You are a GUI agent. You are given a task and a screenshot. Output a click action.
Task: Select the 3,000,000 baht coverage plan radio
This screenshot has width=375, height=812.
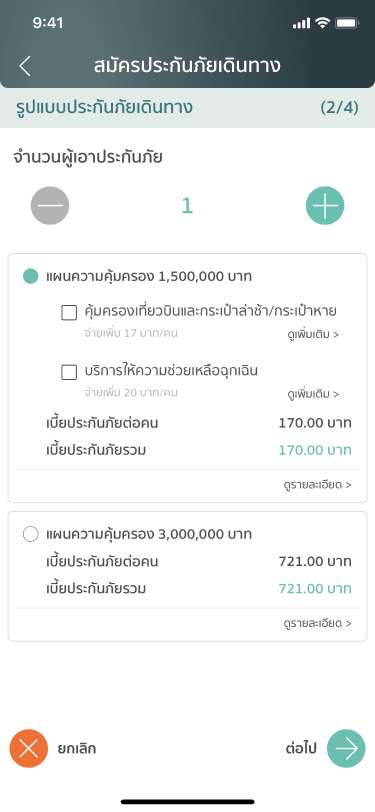coord(31,534)
